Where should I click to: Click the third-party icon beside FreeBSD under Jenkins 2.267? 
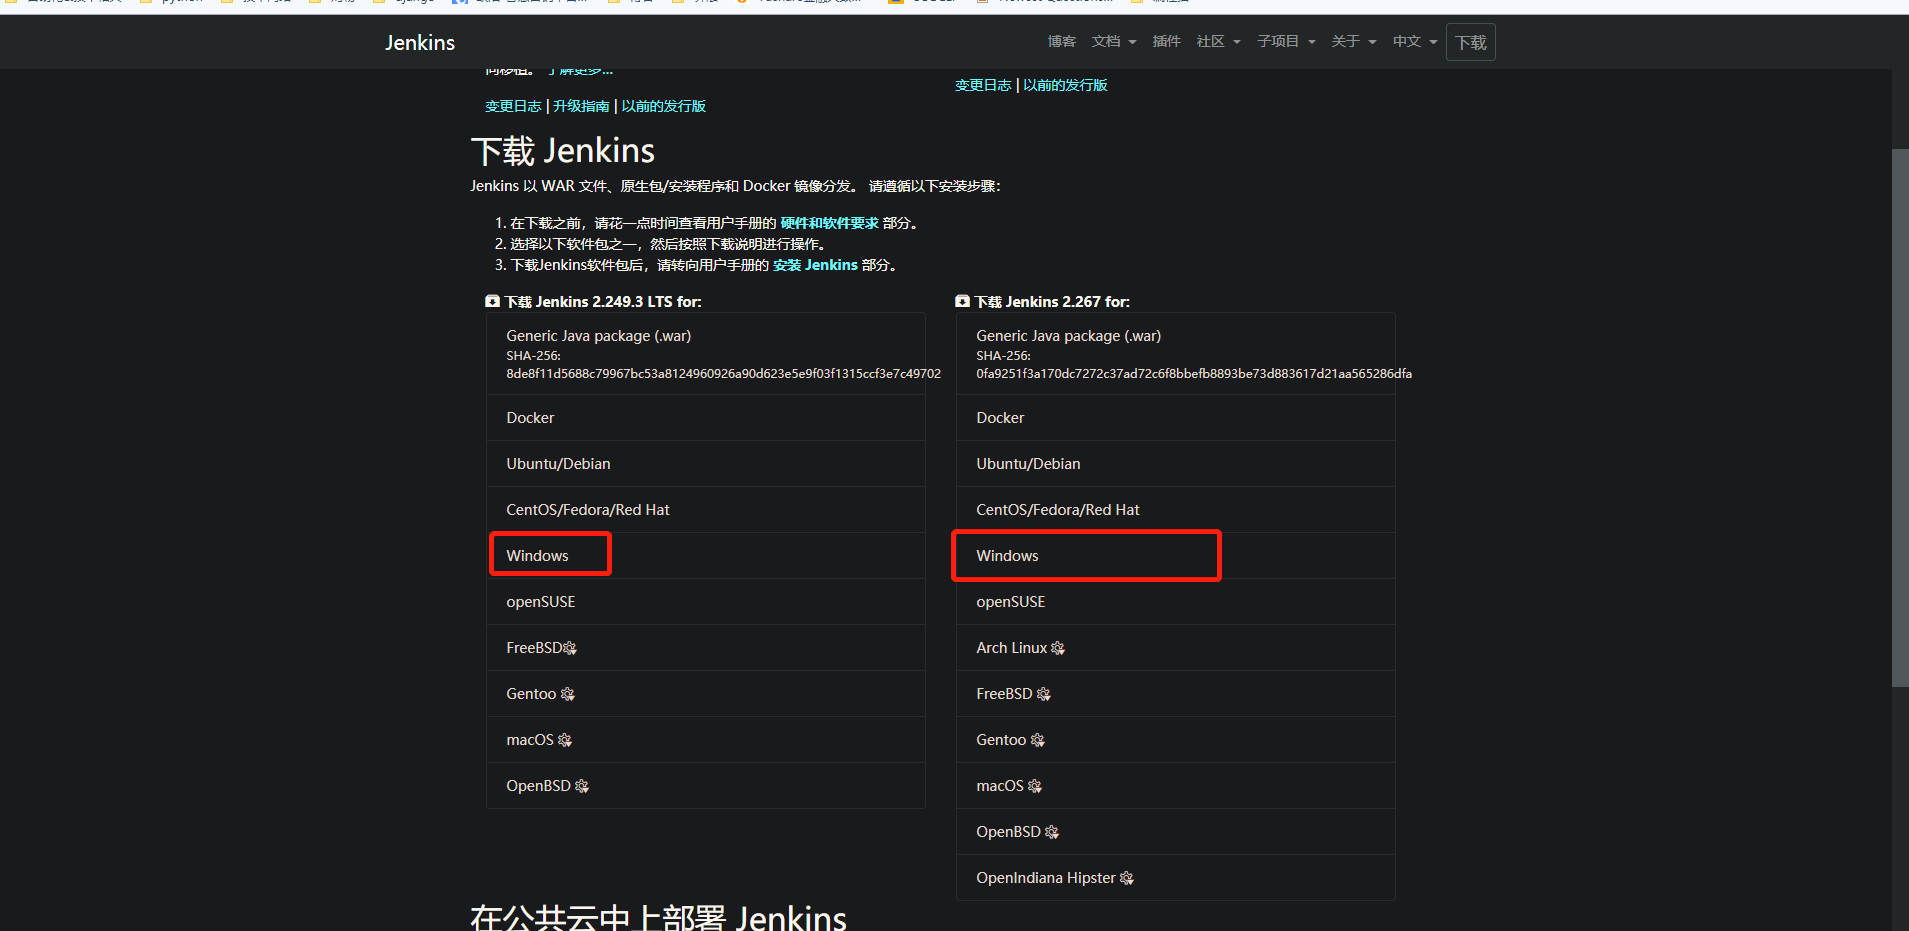tap(1044, 694)
